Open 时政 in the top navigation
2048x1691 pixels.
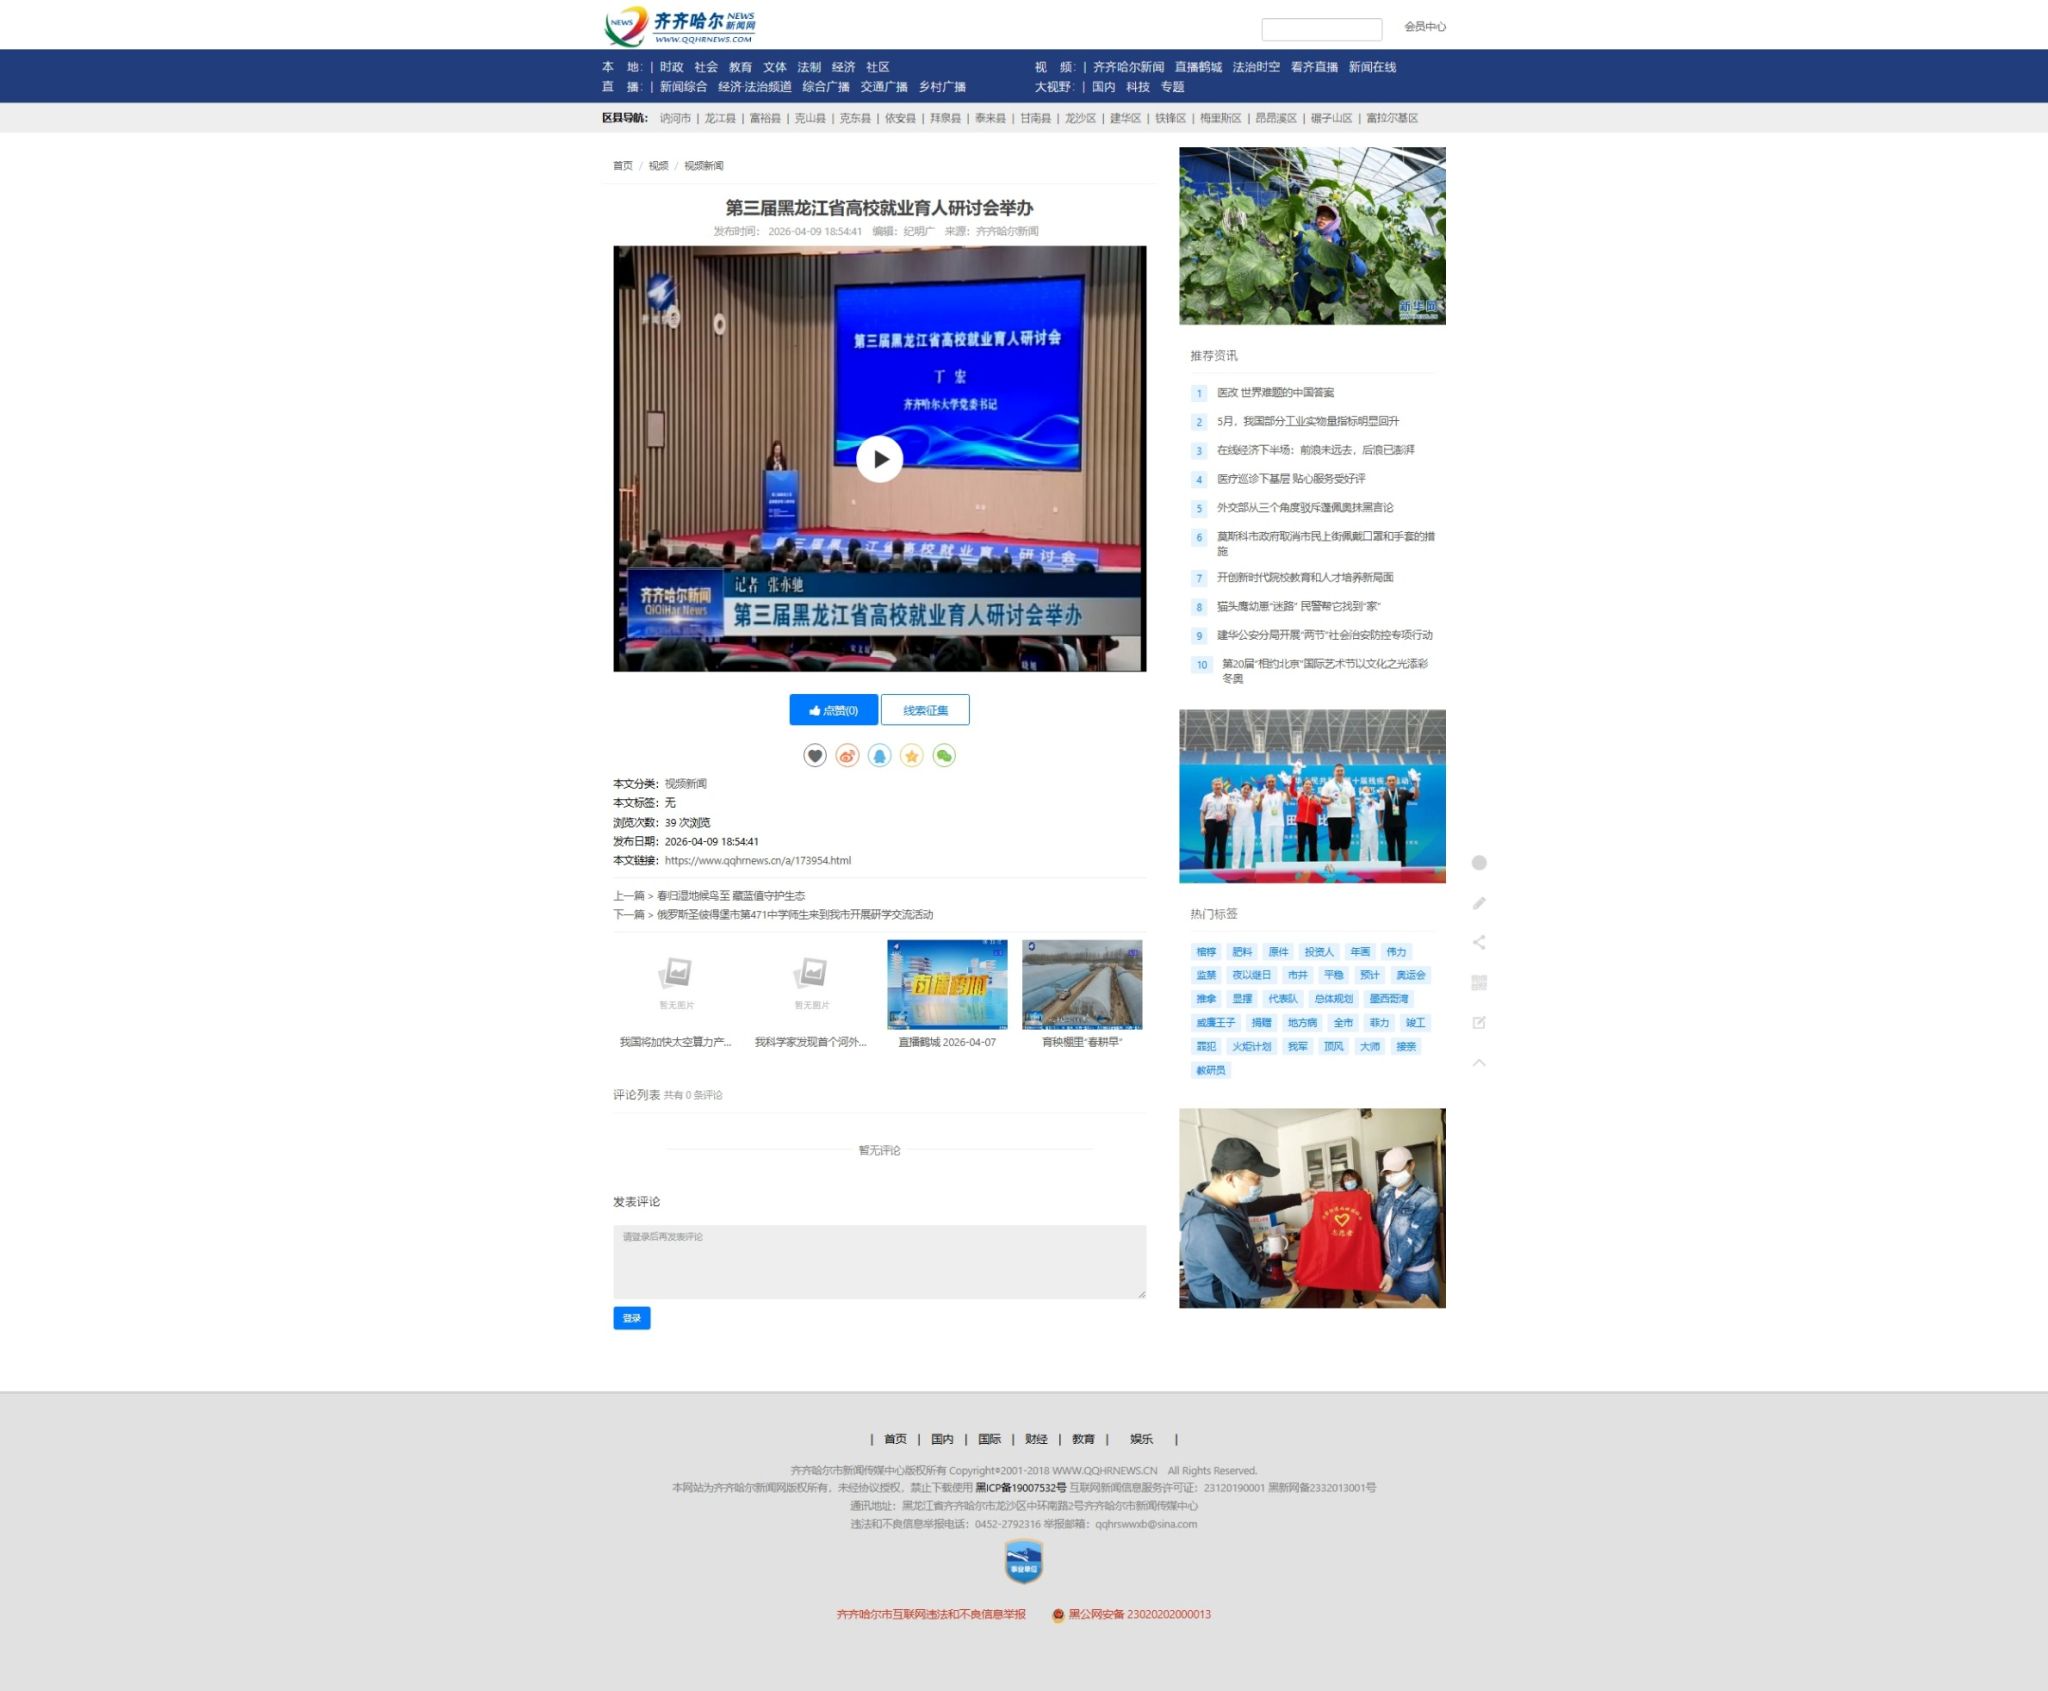coord(671,67)
